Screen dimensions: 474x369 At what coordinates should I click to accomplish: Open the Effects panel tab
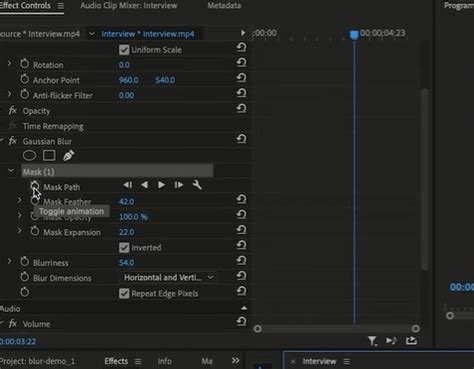[116, 361]
